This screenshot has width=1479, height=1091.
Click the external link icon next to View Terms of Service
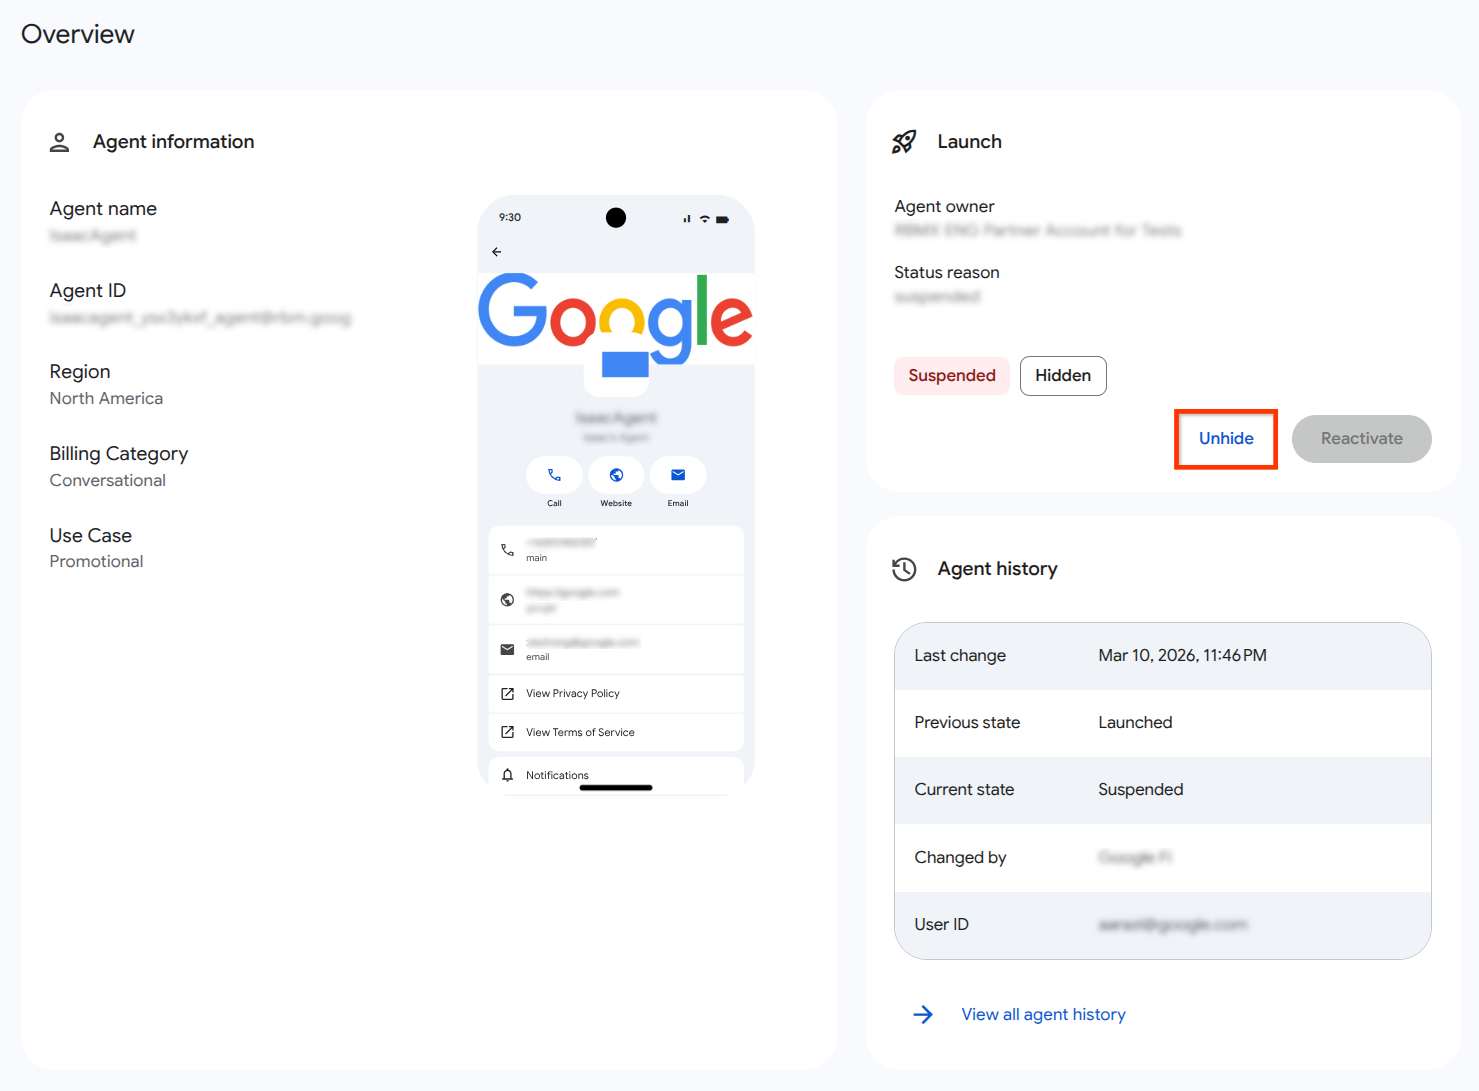point(507,731)
